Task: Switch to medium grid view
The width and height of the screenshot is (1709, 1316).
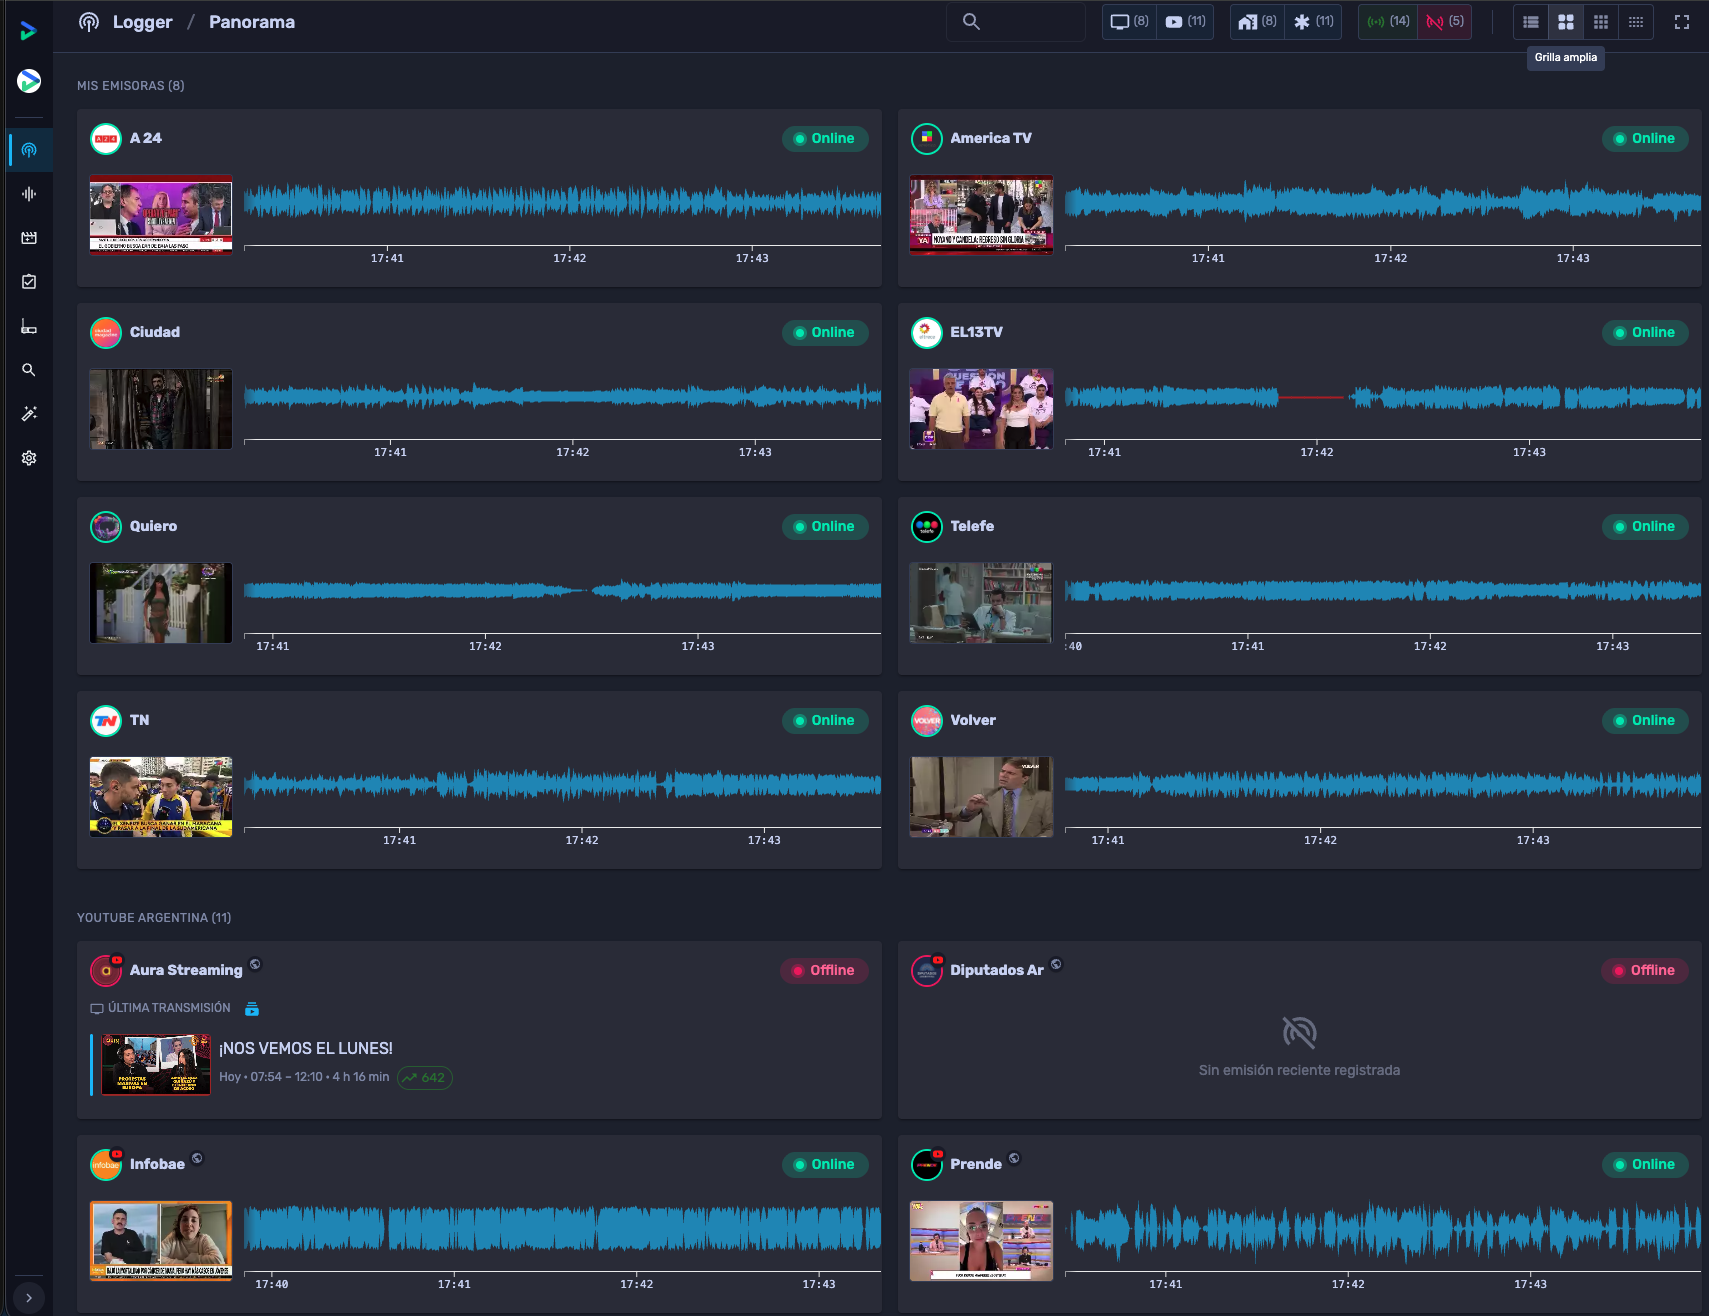Action: 1601,22
